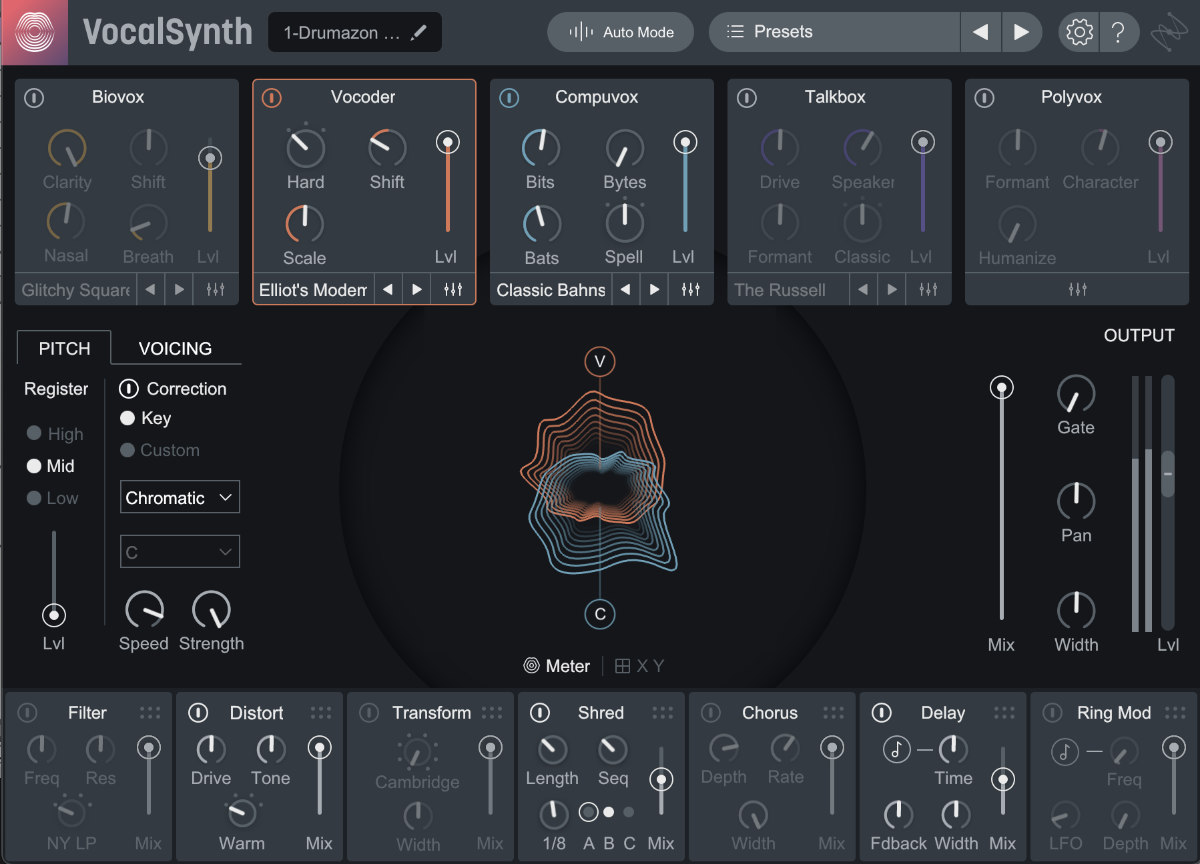Click the Transform module drag handle dots
Viewport: 1200px width, 864px height.
[492, 713]
